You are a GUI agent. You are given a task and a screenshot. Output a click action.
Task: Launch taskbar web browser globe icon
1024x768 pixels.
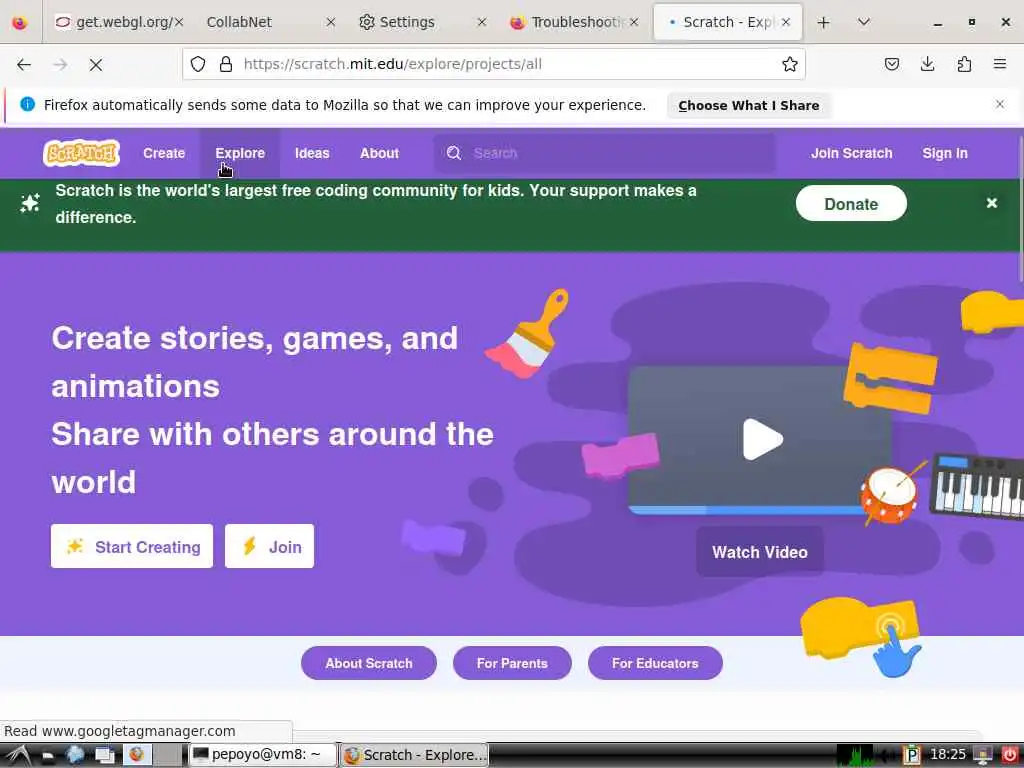click(74, 755)
